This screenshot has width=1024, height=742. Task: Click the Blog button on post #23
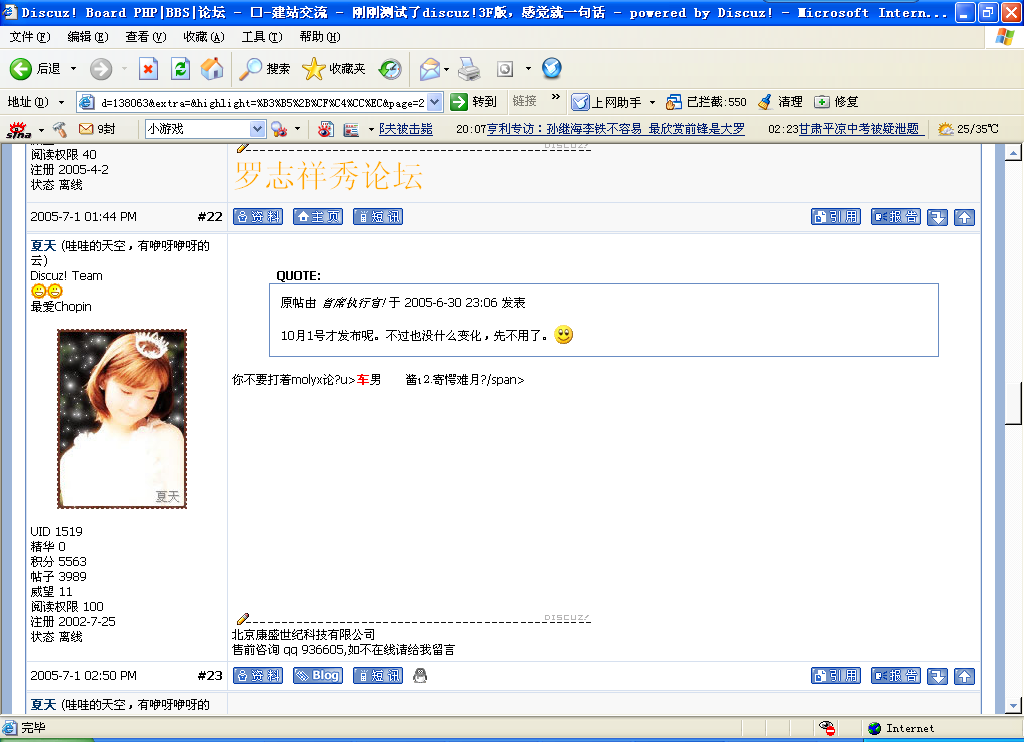point(318,676)
